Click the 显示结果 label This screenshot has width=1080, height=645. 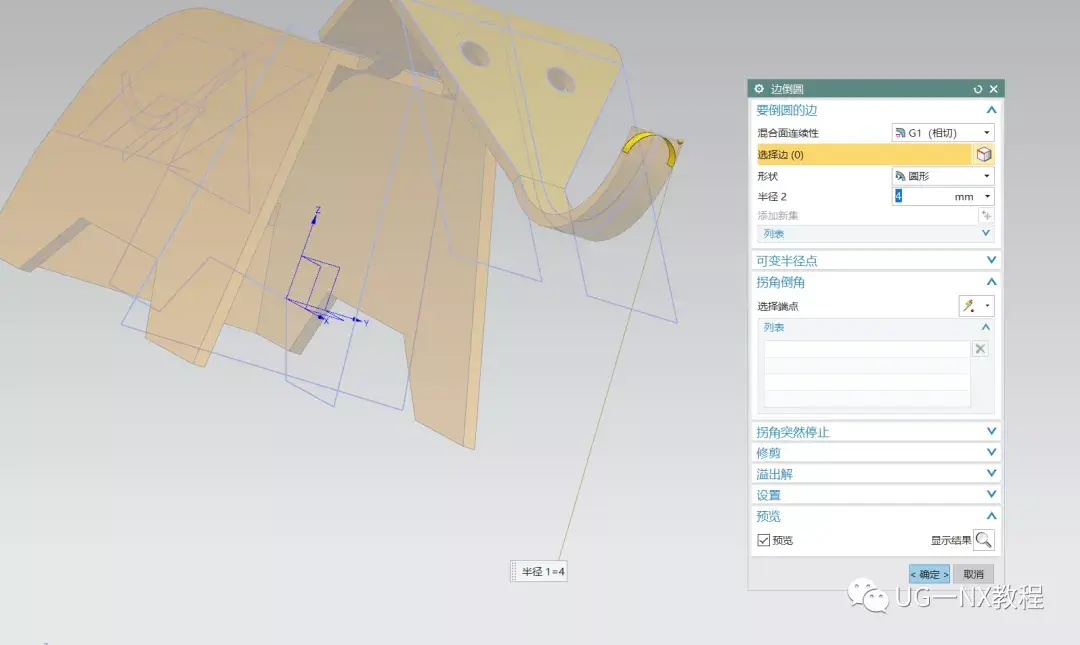click(951, 540)
